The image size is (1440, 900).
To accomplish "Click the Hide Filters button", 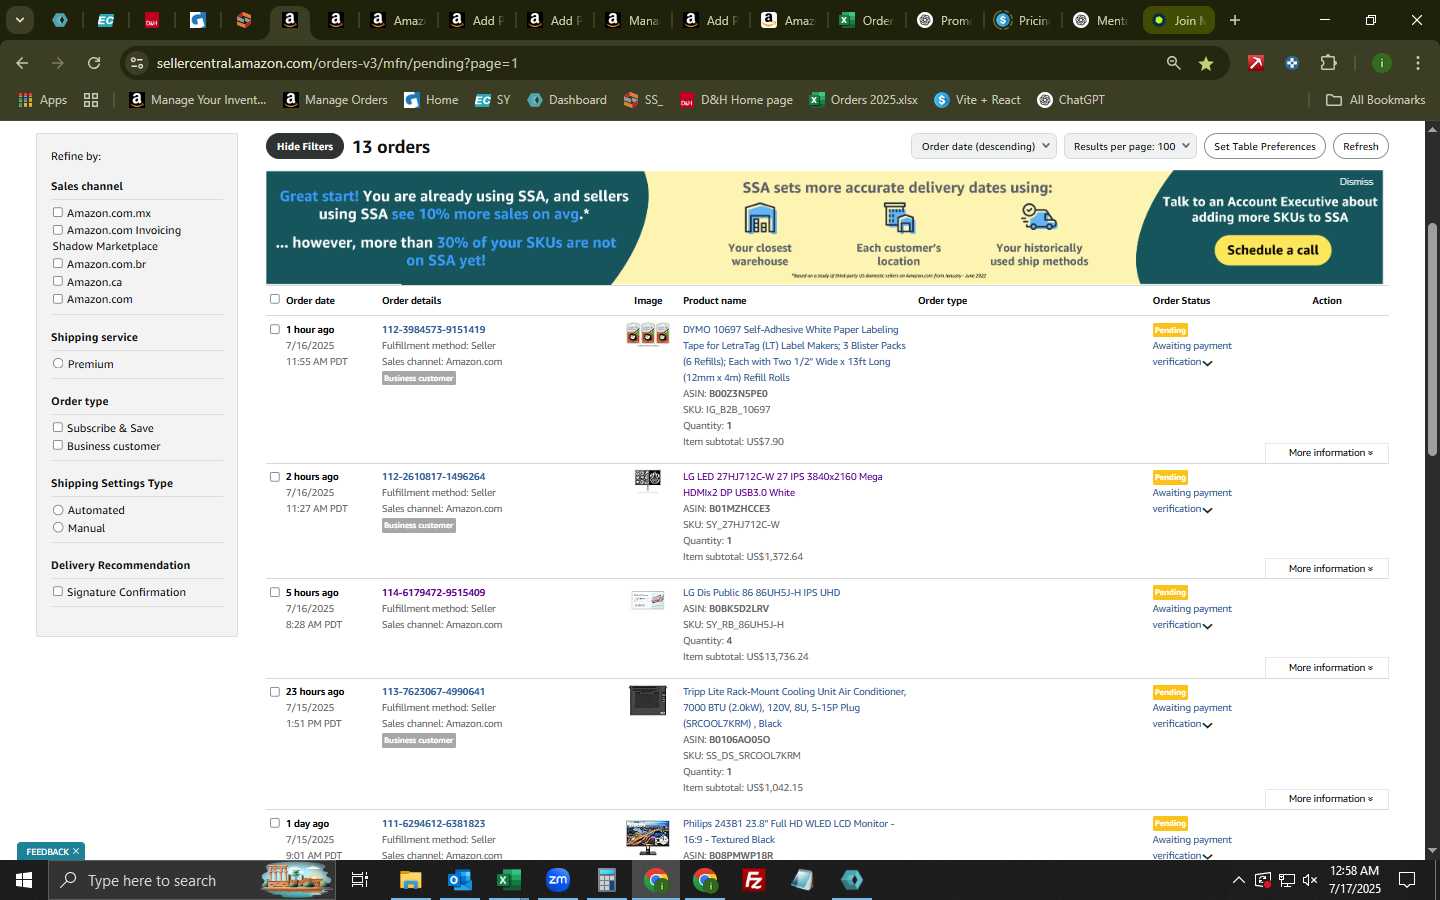I will [304, 146].
